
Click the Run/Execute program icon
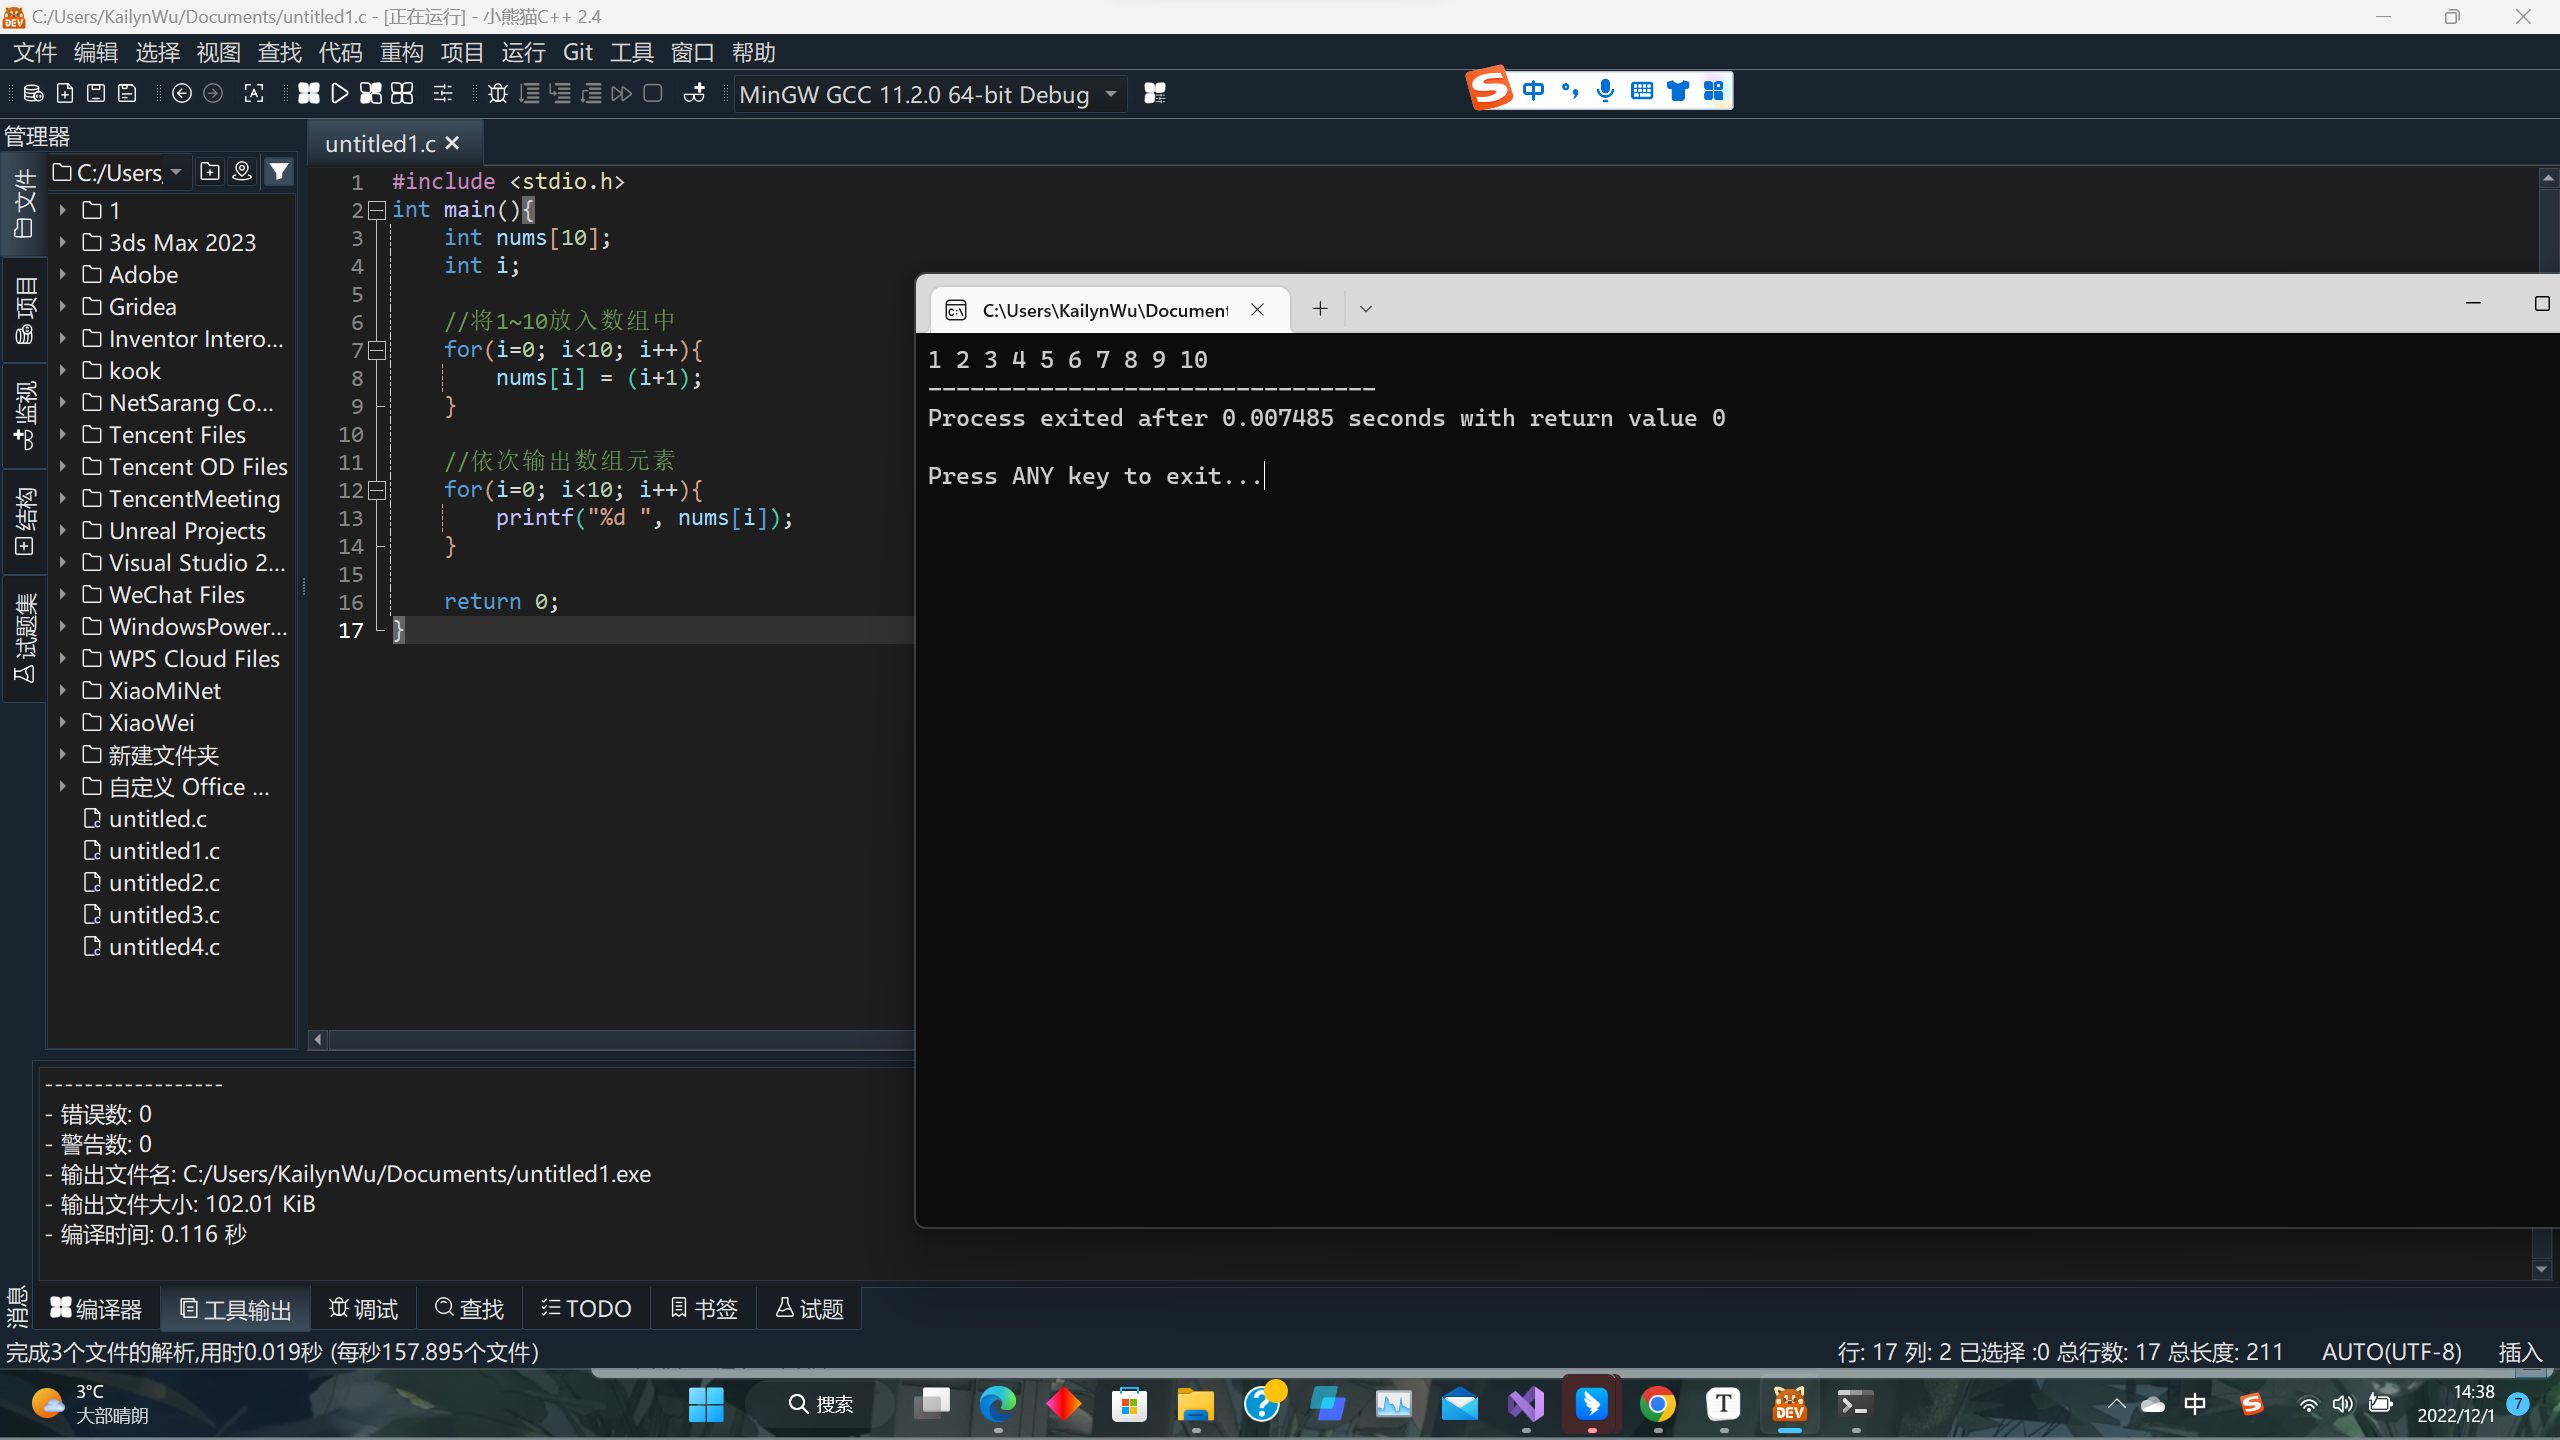coord(336,93)
